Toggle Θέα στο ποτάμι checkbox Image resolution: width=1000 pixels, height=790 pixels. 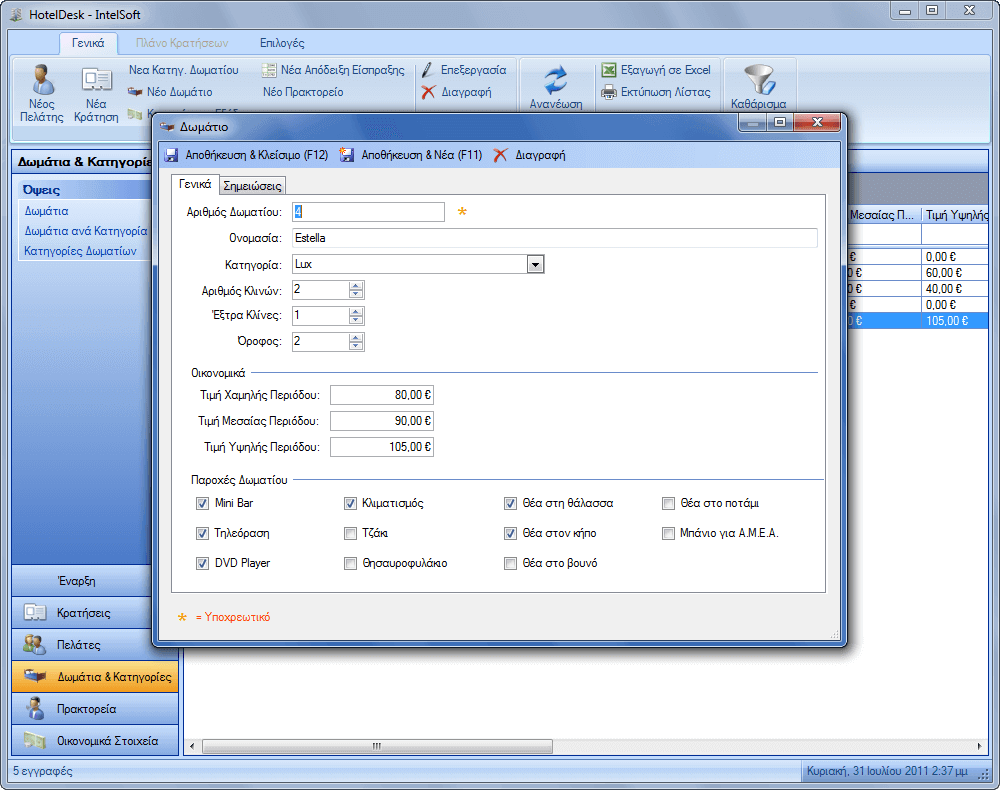pos(669,504)
